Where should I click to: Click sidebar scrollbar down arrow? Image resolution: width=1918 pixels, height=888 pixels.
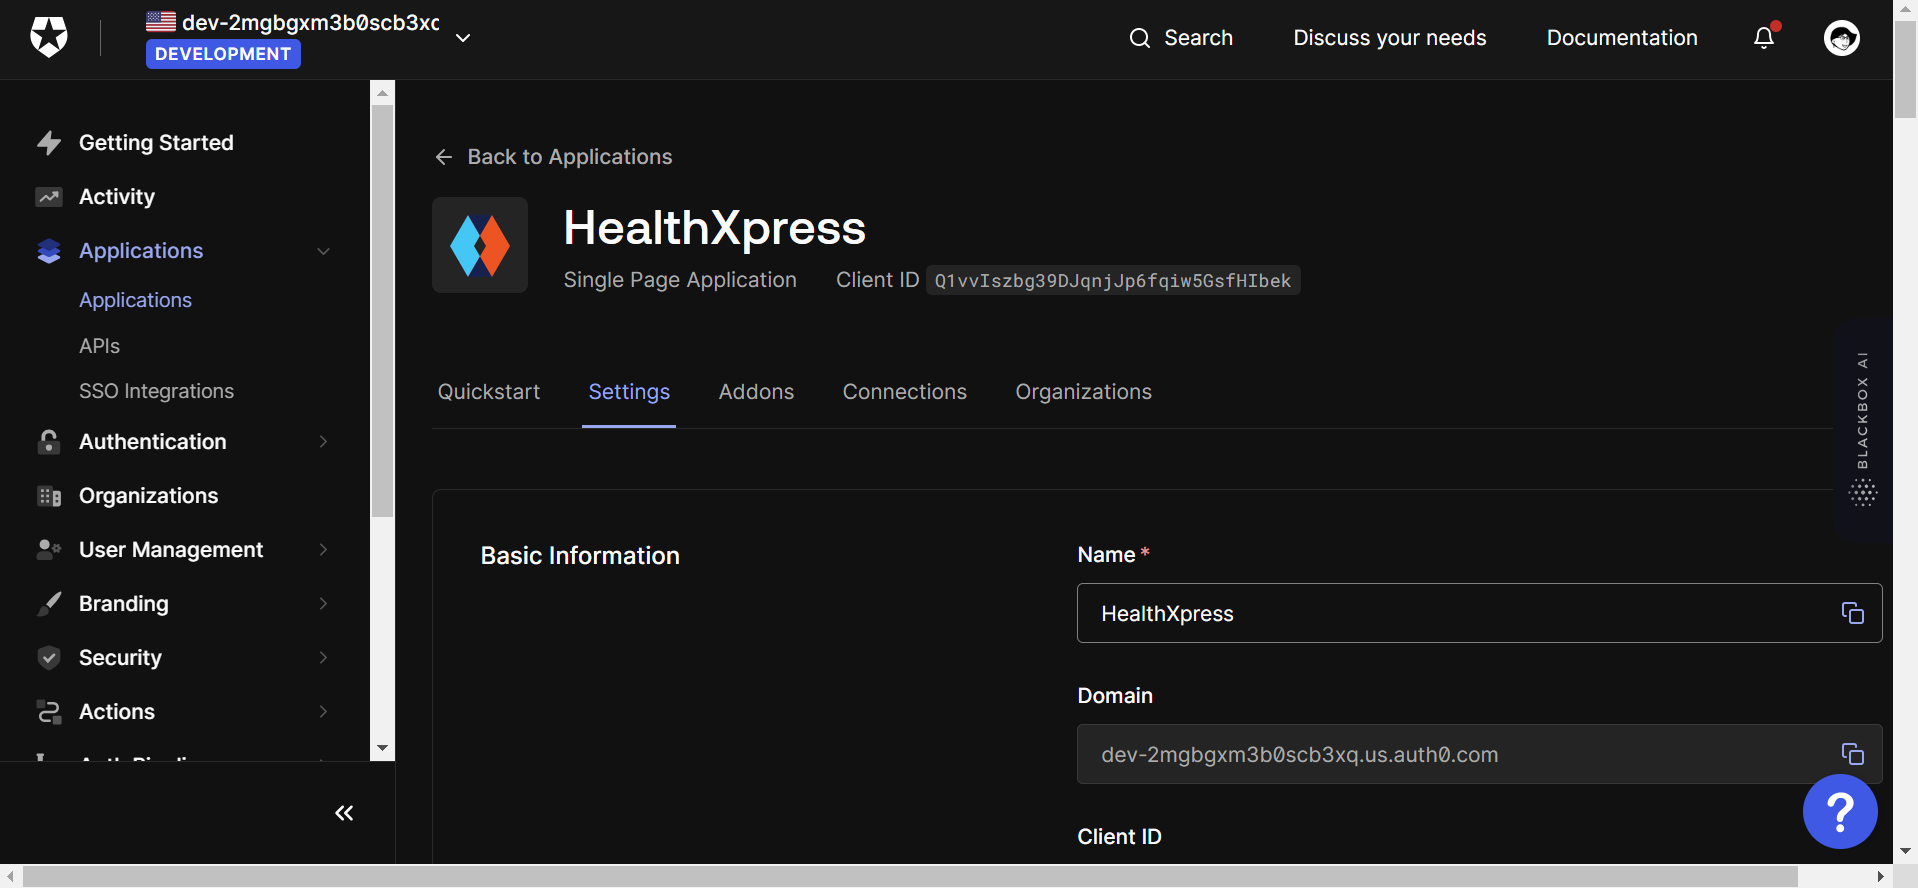point(382,748)
